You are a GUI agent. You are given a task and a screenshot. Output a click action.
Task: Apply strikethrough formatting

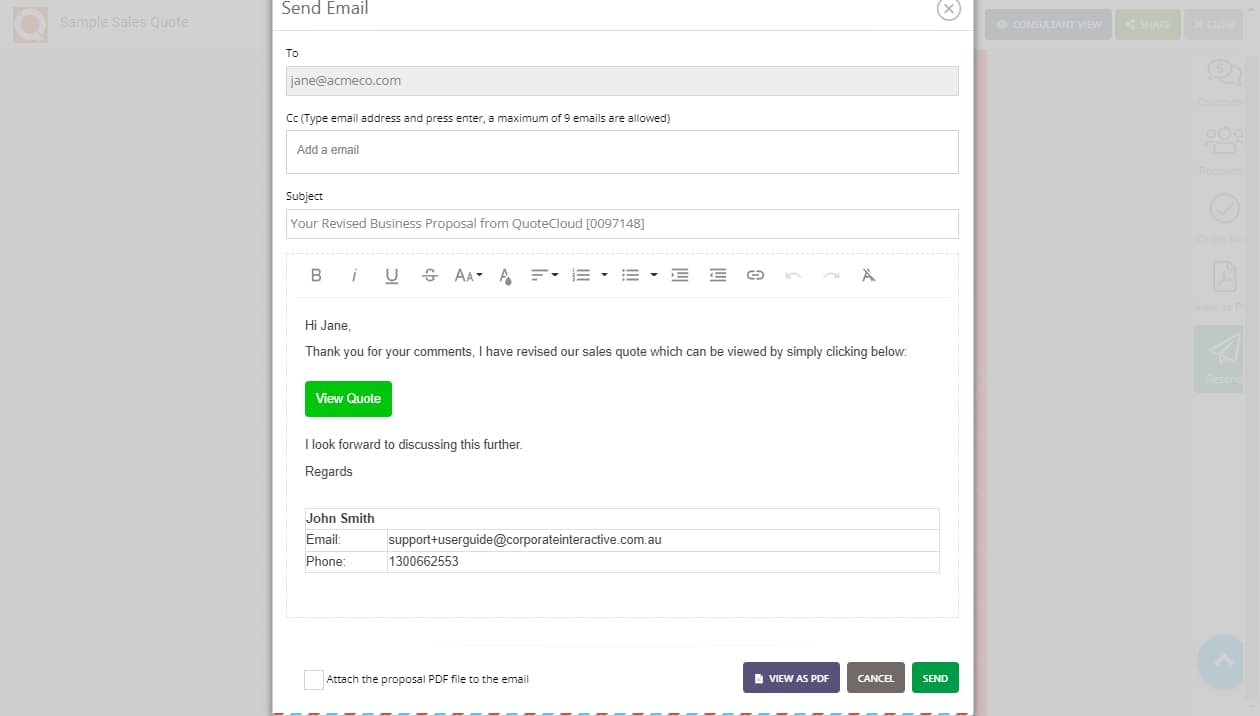429,275
